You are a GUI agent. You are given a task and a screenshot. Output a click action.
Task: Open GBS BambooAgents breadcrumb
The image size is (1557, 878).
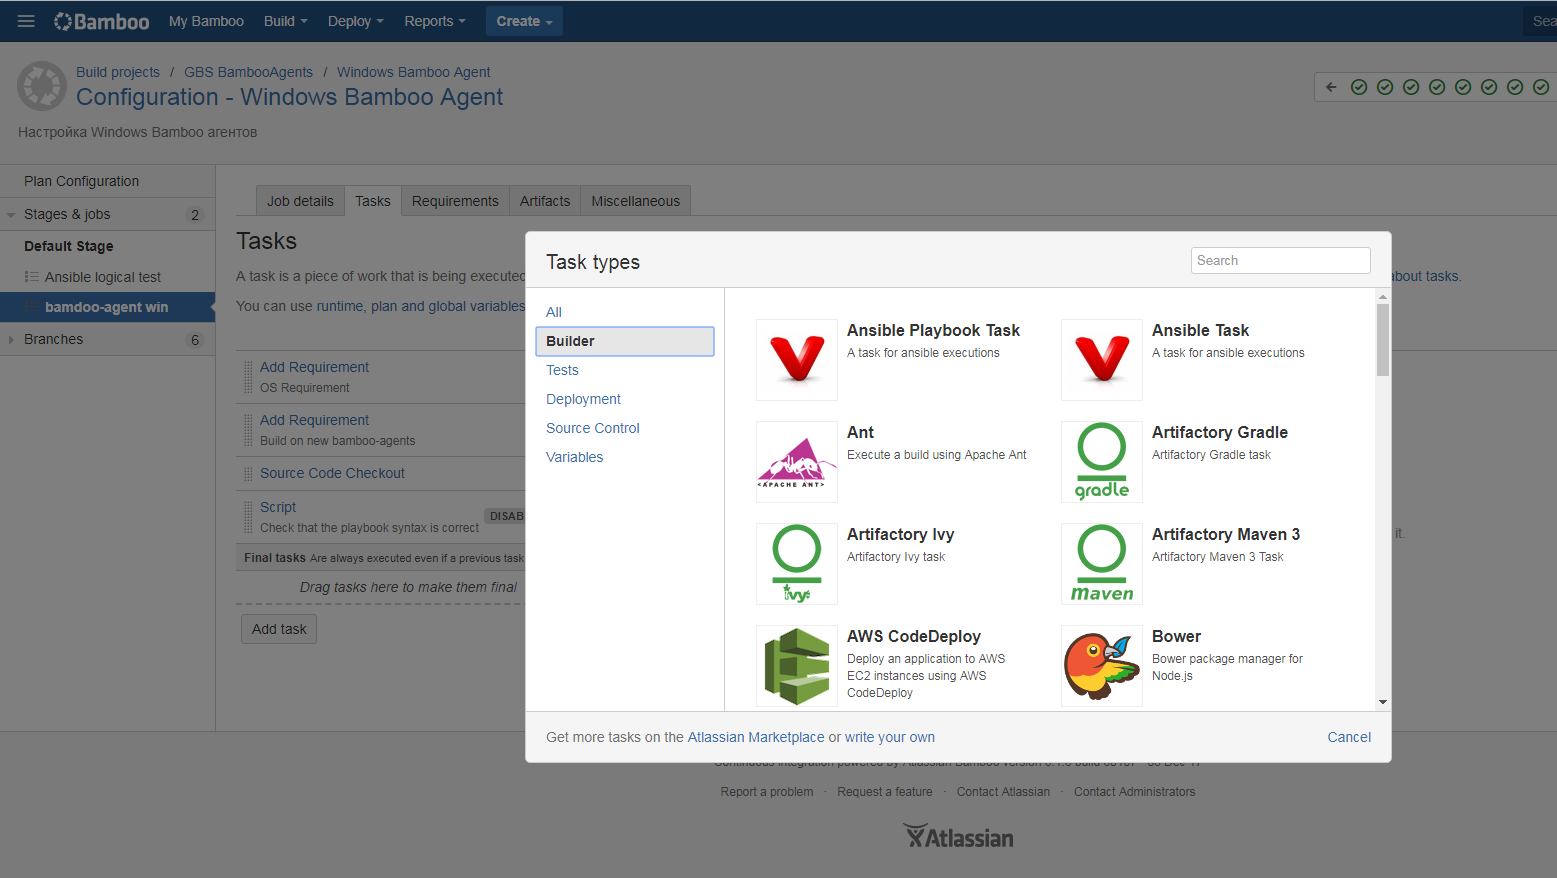coord(248,72)
